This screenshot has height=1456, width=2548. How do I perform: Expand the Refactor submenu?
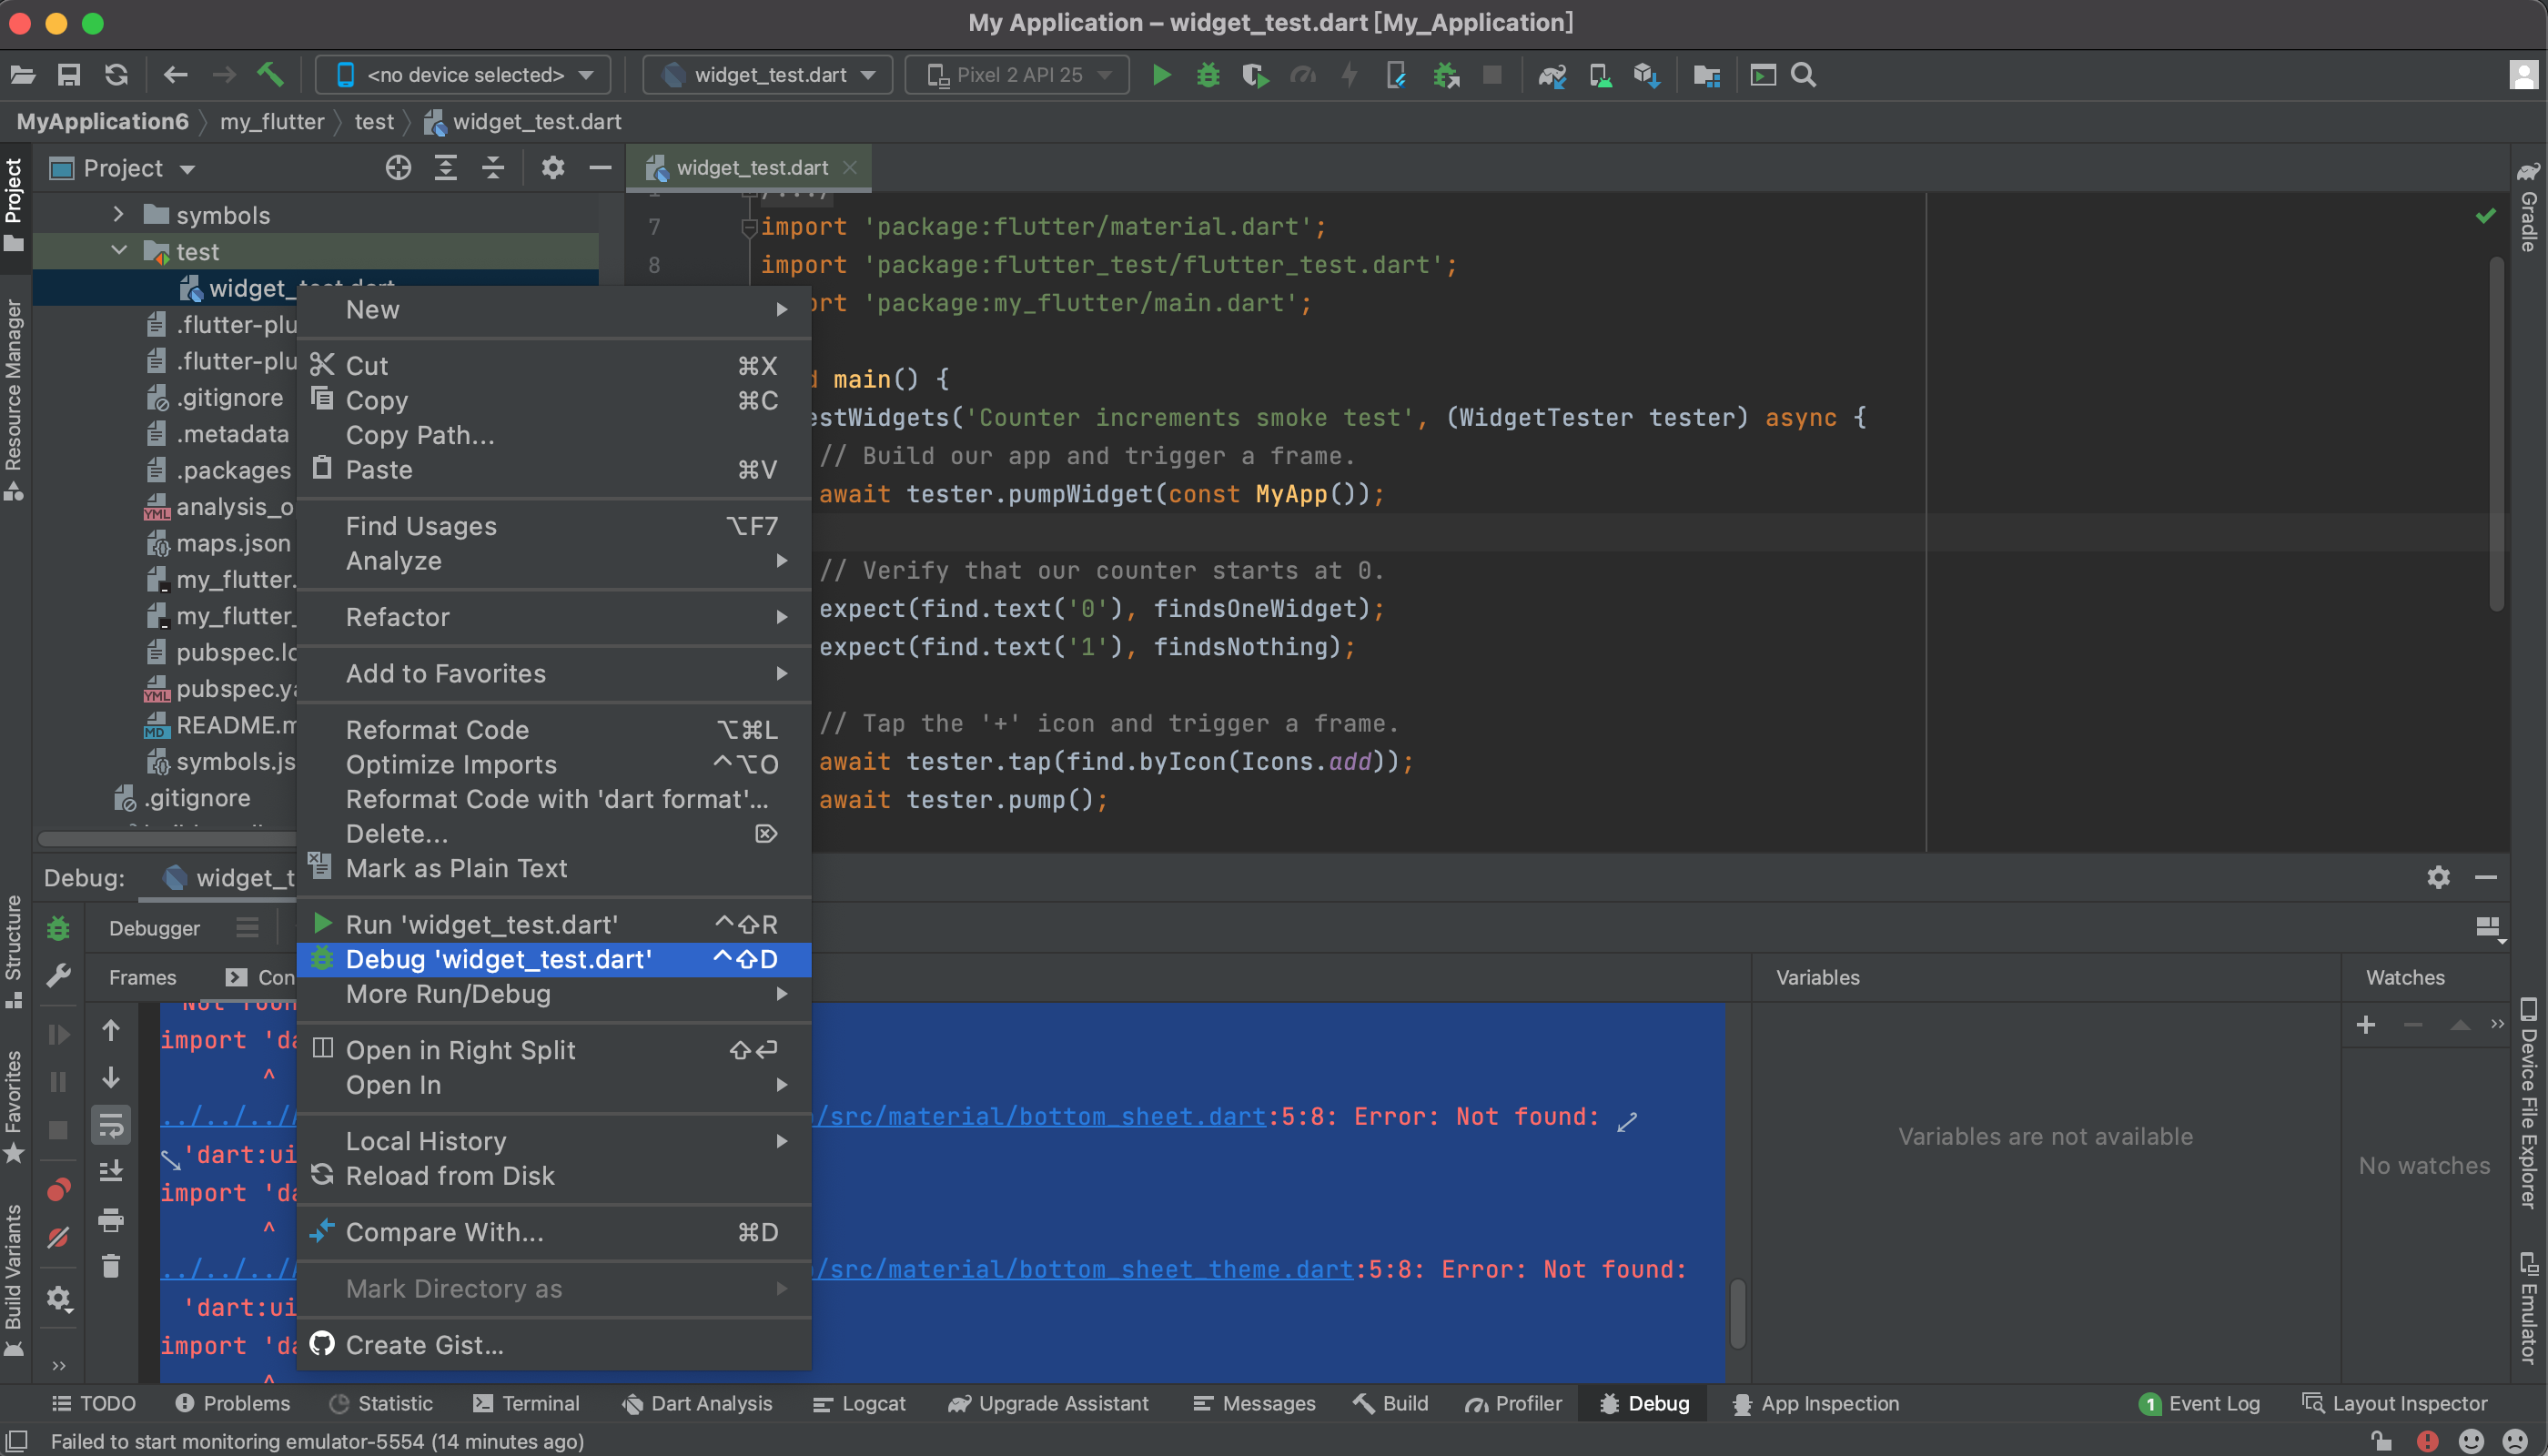click(x=555, y=617)
